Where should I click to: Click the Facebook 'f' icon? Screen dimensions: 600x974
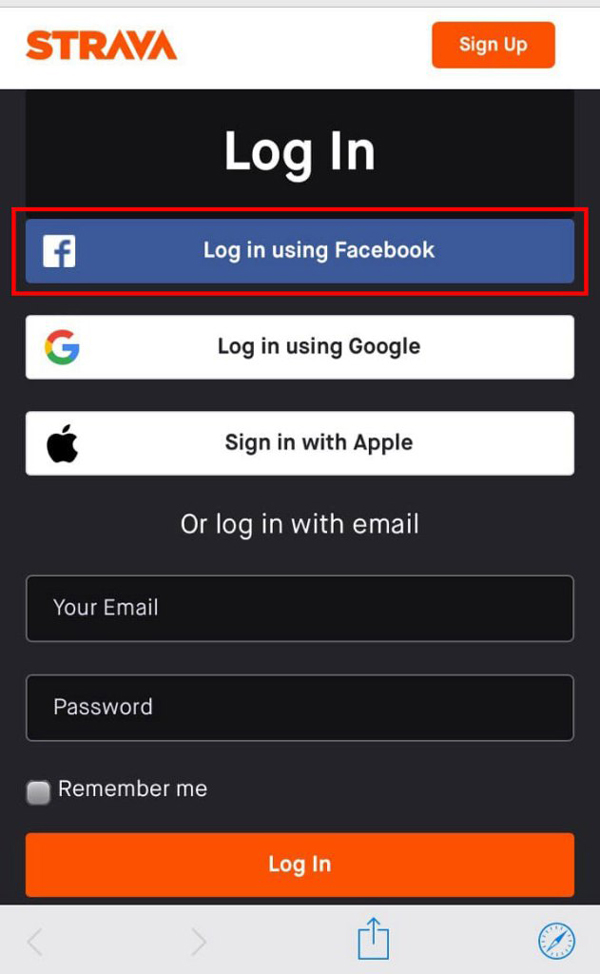(59, 251)
